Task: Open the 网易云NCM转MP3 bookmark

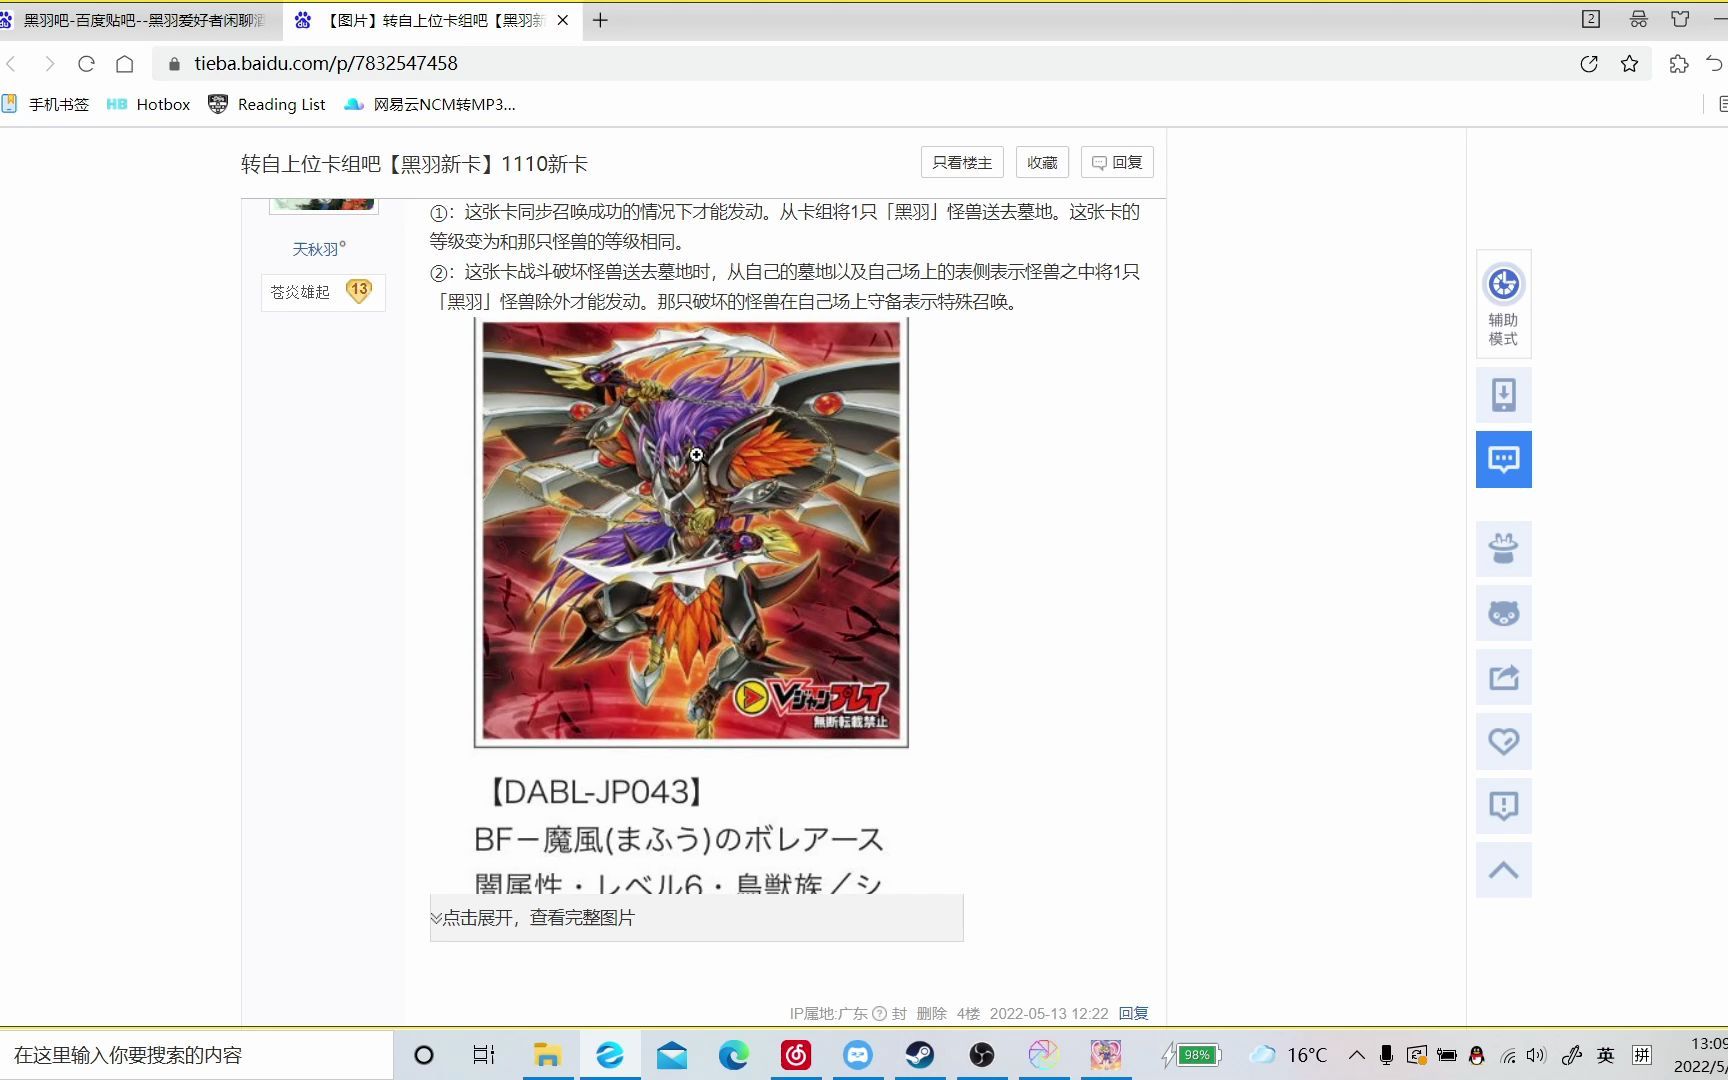Action: (x=430, y=104)
